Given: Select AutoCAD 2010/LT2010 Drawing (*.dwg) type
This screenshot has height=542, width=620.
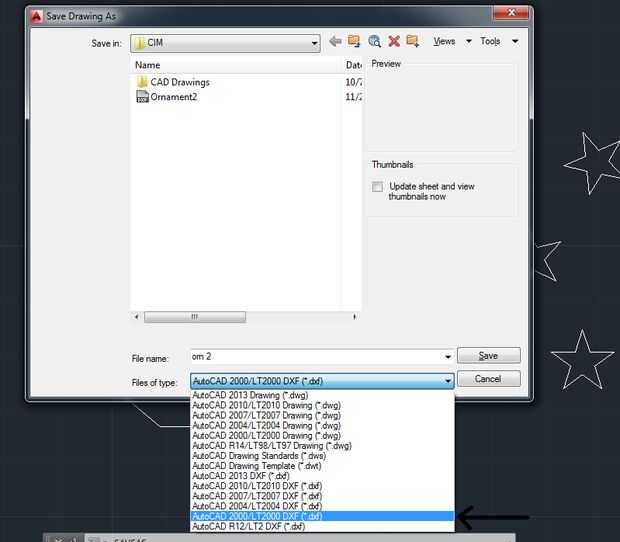Looking at the screenshot, I should tap(322, 405).
